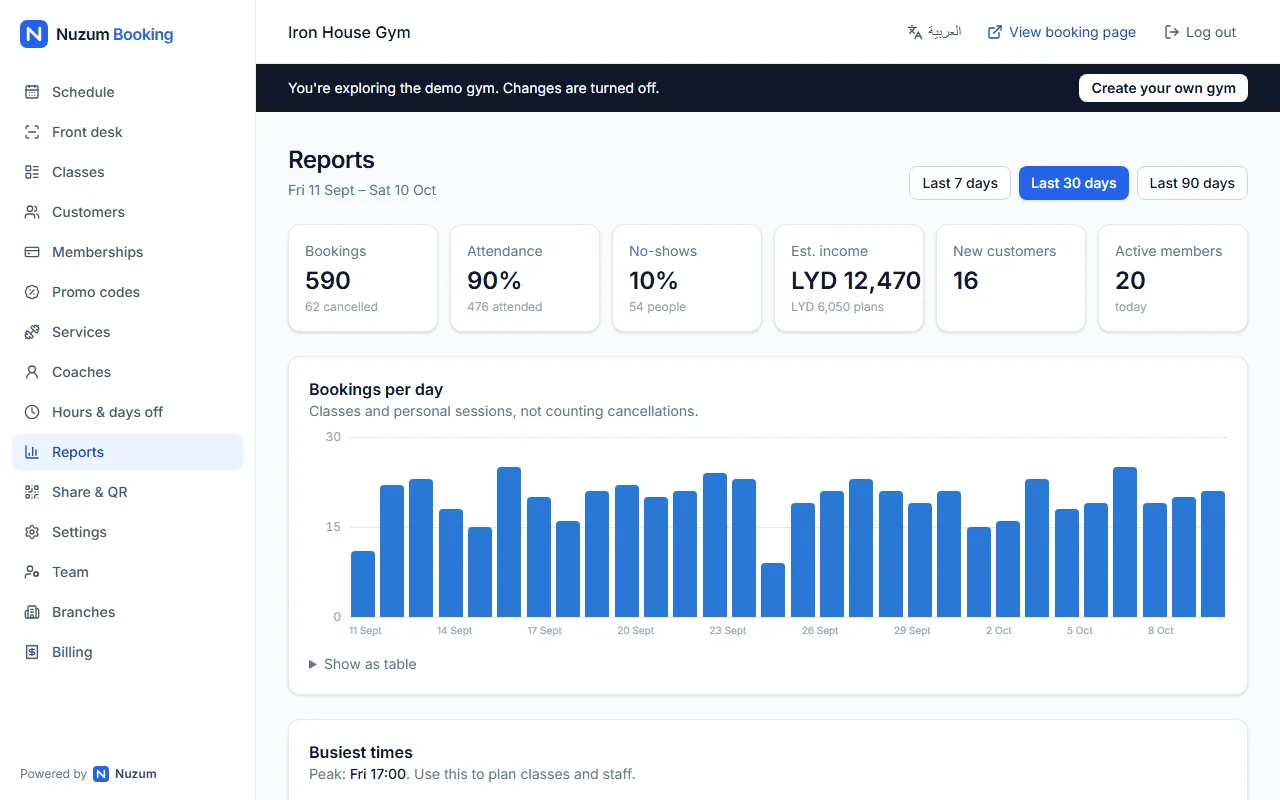Click the Settings gear icon

coord(32,532)
